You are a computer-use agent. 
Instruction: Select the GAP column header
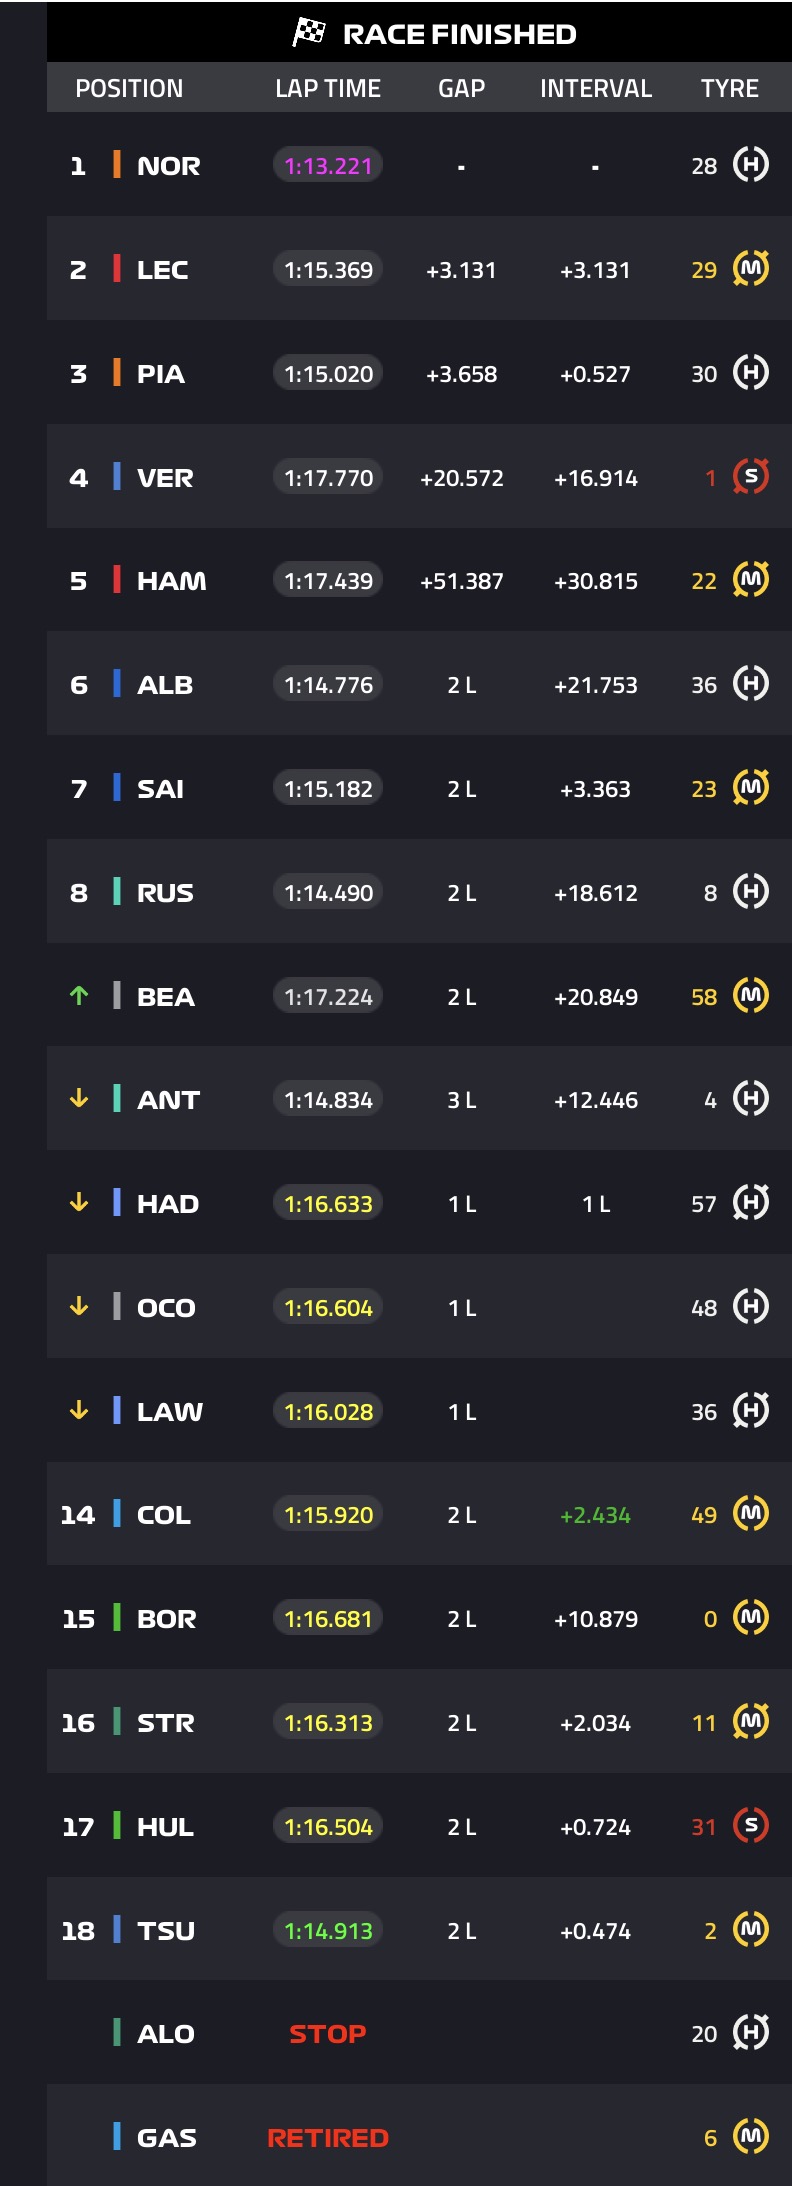(461, 88)
